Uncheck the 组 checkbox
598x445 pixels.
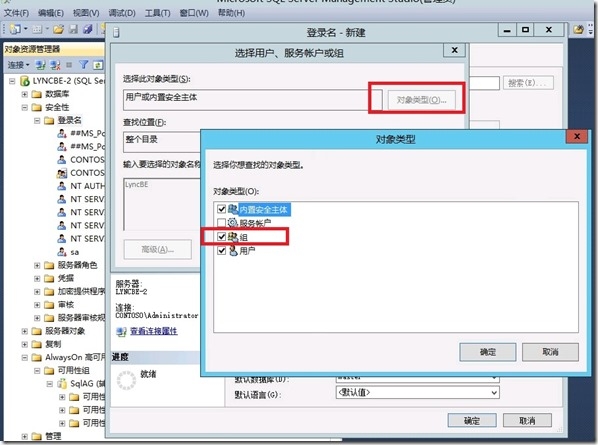221,236
